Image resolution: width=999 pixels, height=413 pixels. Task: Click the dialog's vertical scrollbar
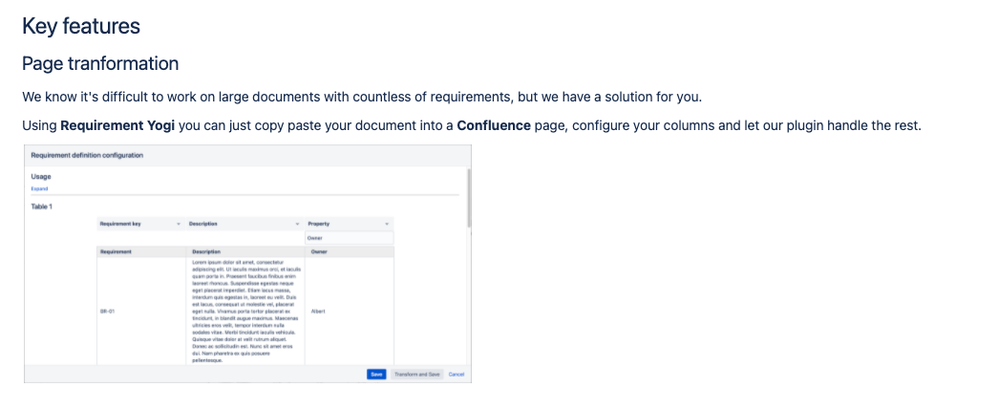point(470,198)
